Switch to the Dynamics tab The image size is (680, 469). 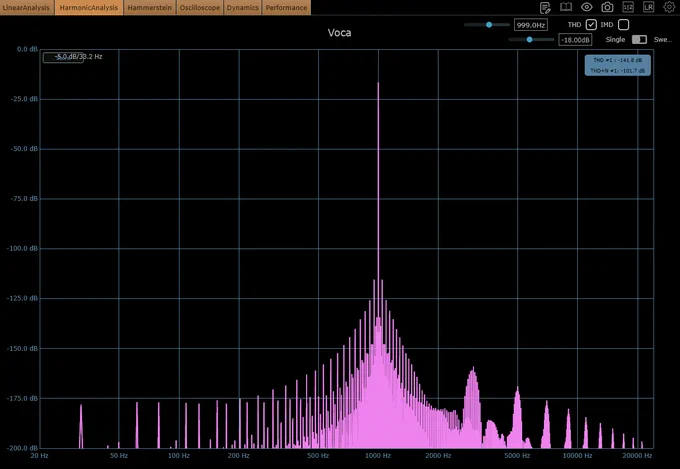(x=242, y=7)
